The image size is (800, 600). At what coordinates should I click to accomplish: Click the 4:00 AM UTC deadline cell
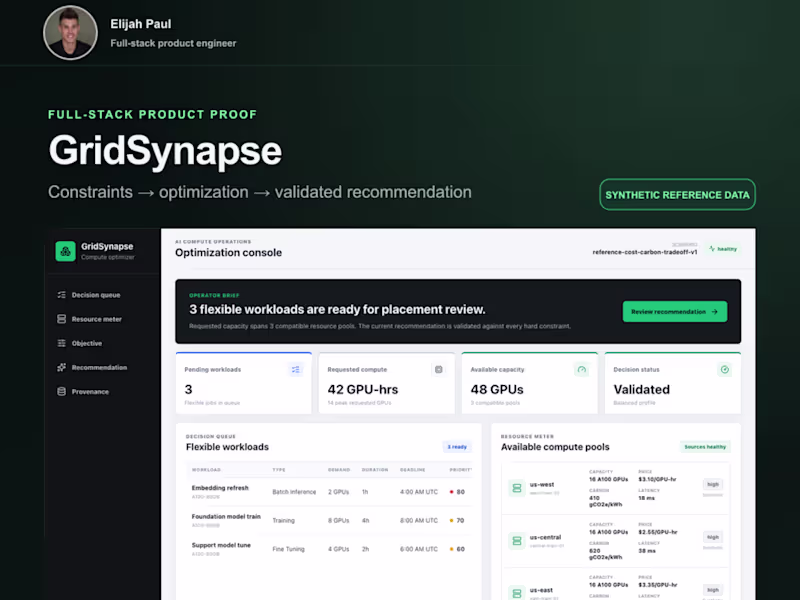click(419, 492)
